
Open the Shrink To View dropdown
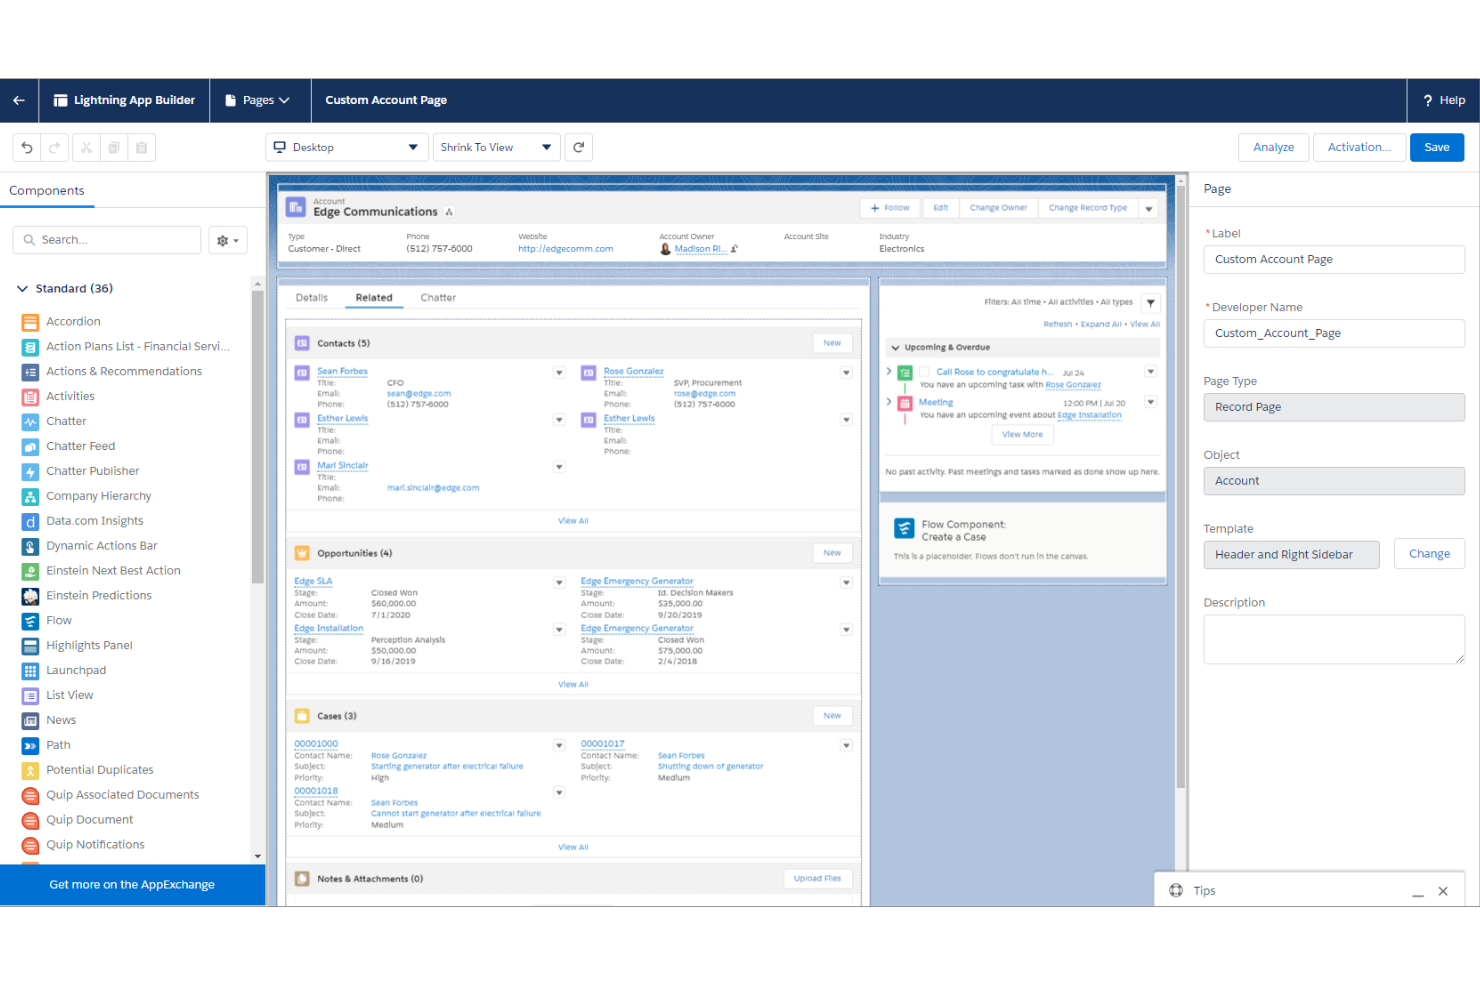(x=496, y=147)
